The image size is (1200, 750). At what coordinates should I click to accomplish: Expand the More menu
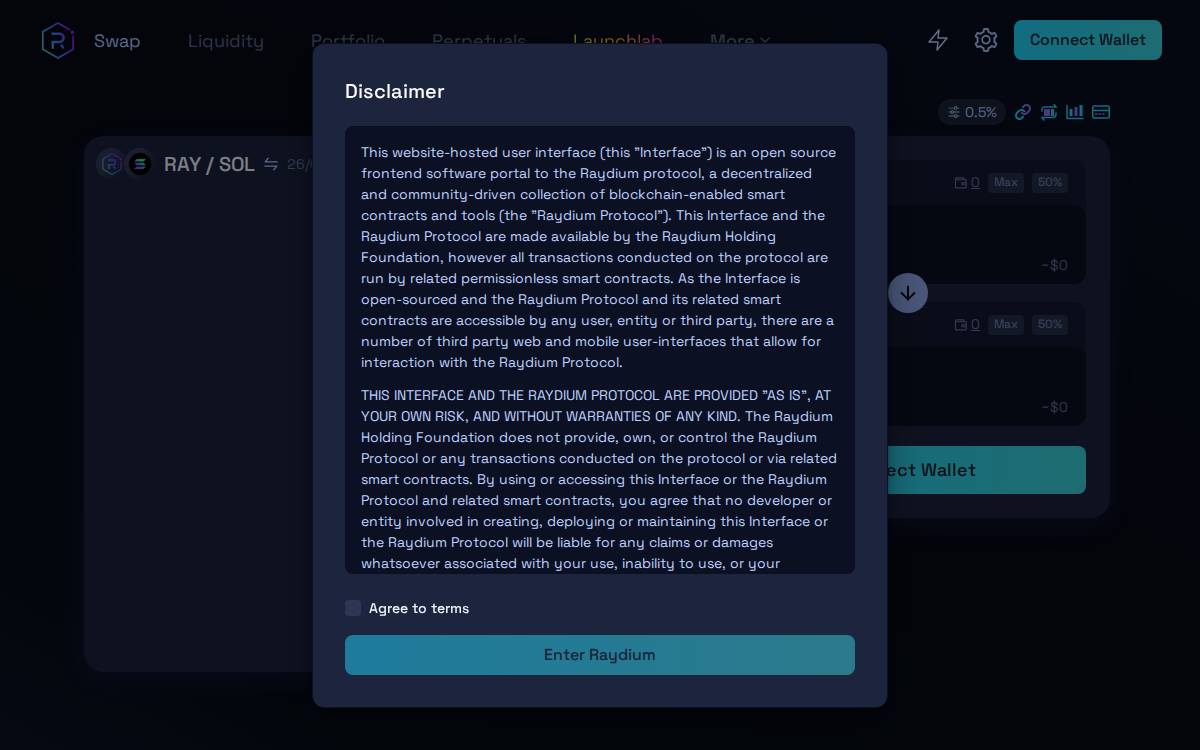click(x=740, y=38)
